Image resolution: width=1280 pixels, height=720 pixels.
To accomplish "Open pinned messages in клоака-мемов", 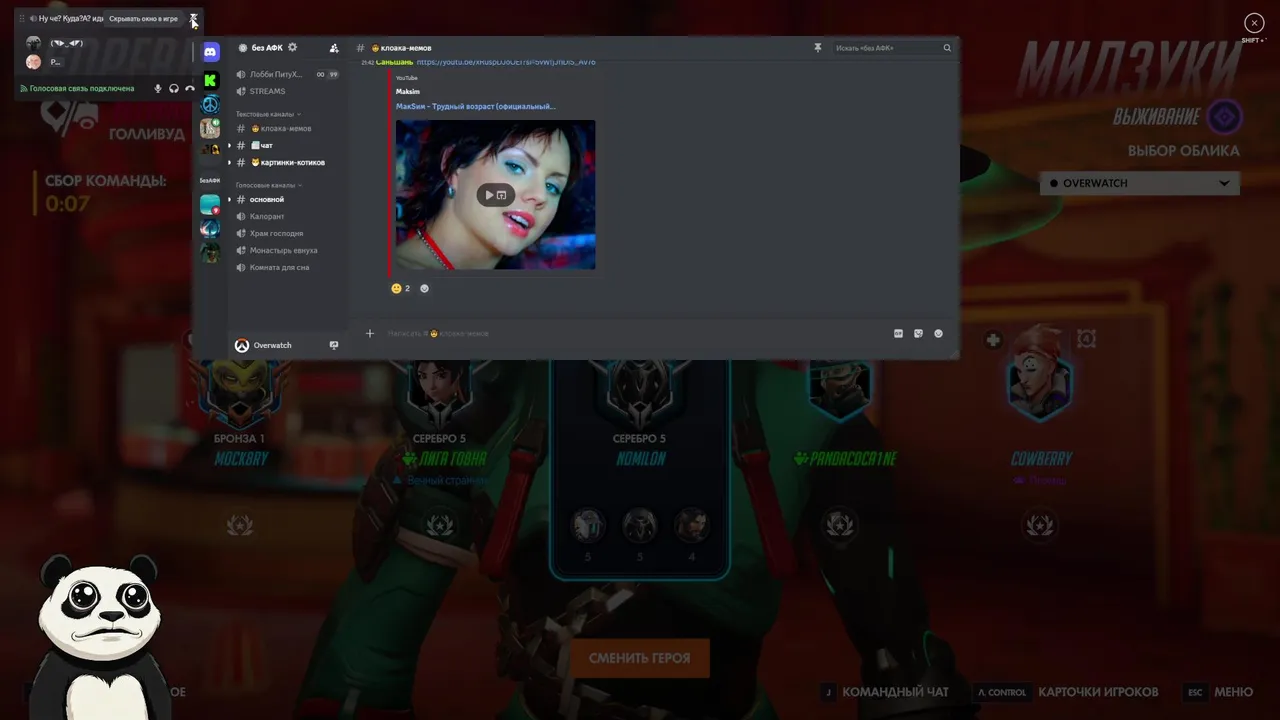I will (x=817, y=48).
